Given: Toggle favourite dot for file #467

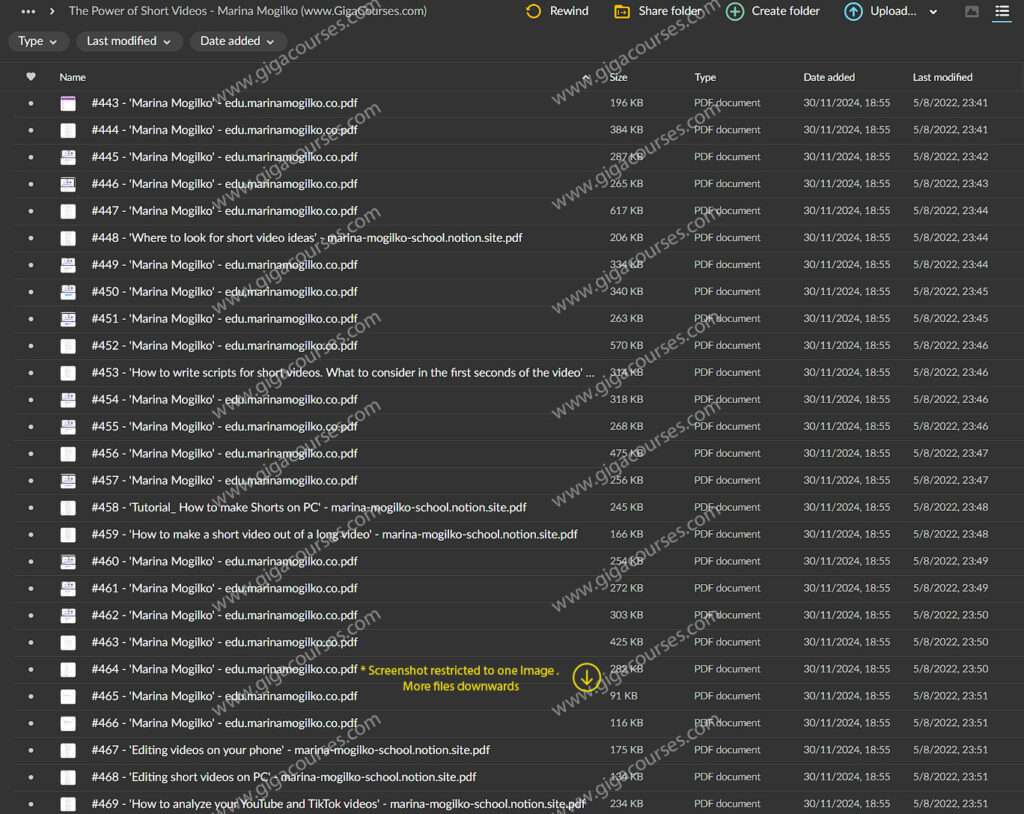Looking at the screenshot, I should pos(31,750).
